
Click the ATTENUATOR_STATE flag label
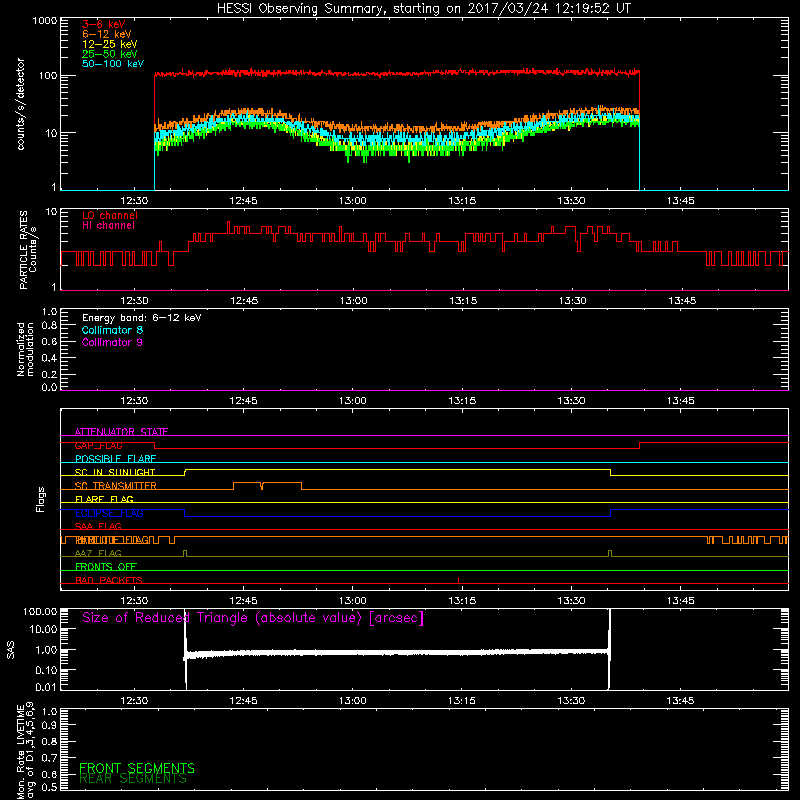point(121,432)
